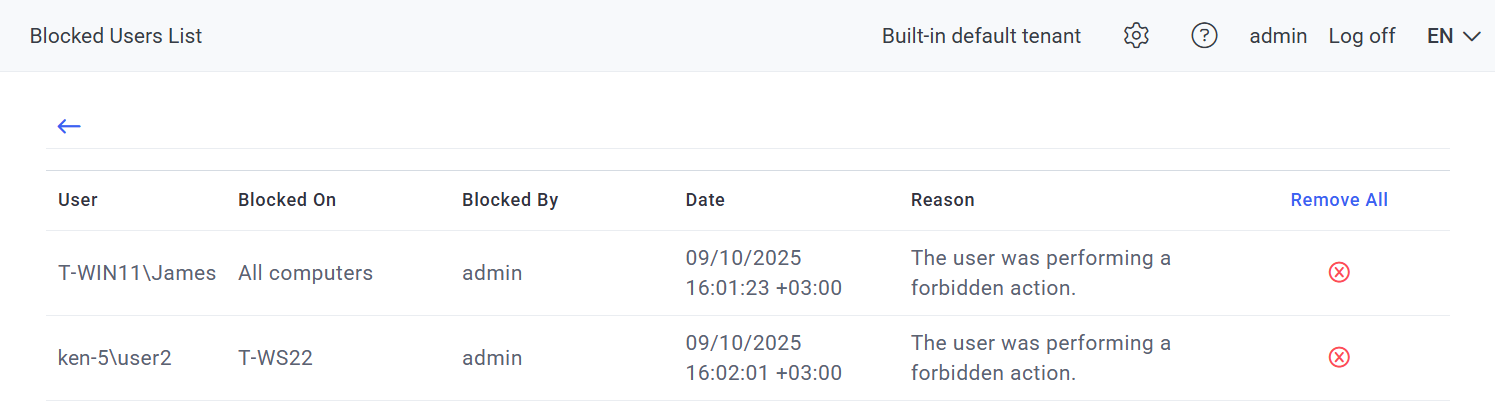
Task: Click the Remove All link
Action: point(1339,200)
